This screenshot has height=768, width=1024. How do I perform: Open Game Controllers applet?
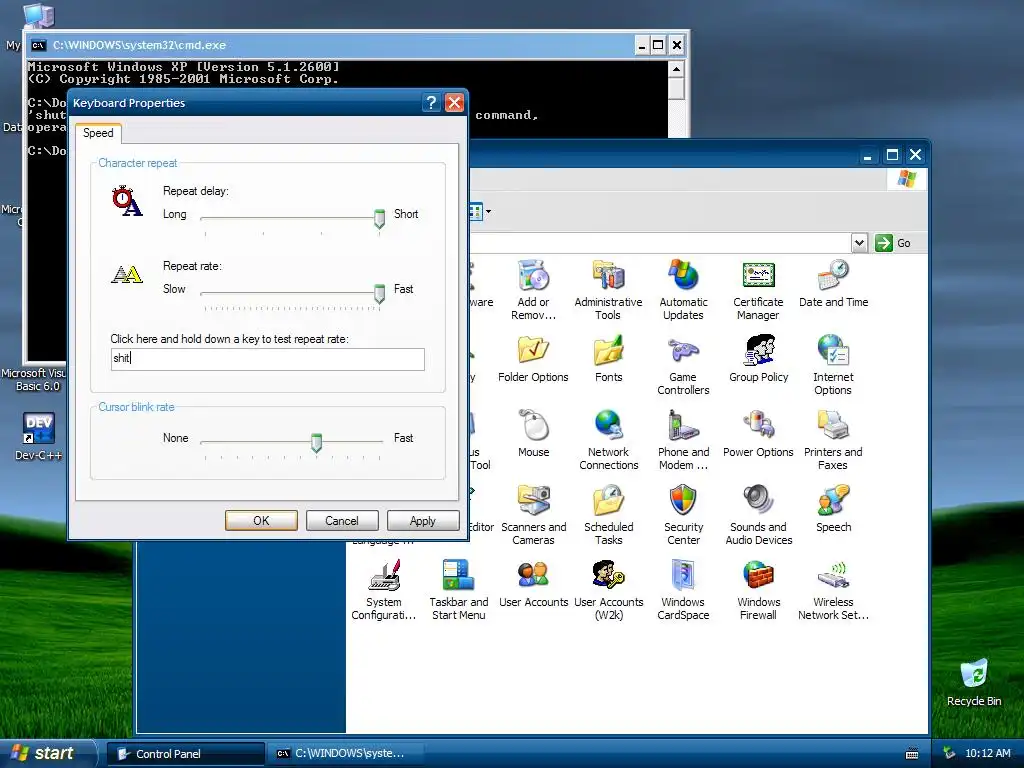coord(683,365)
